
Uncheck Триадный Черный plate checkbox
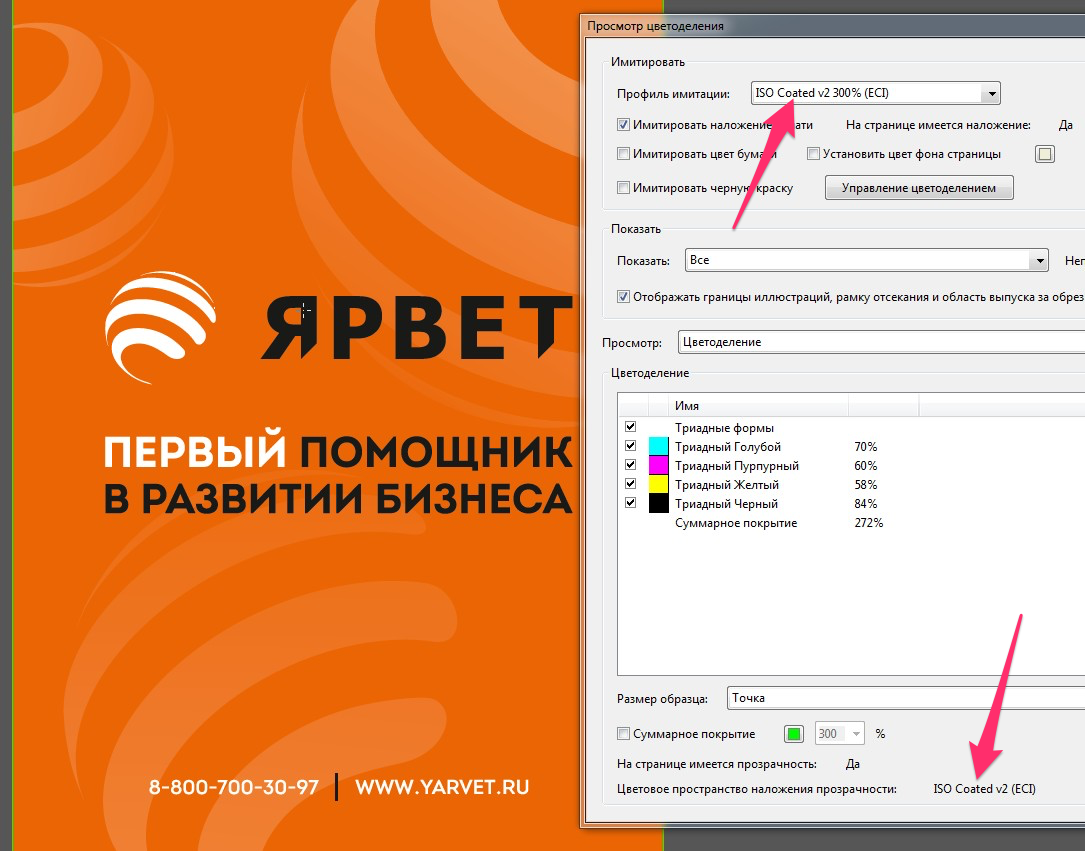click(x=630, y=503)
